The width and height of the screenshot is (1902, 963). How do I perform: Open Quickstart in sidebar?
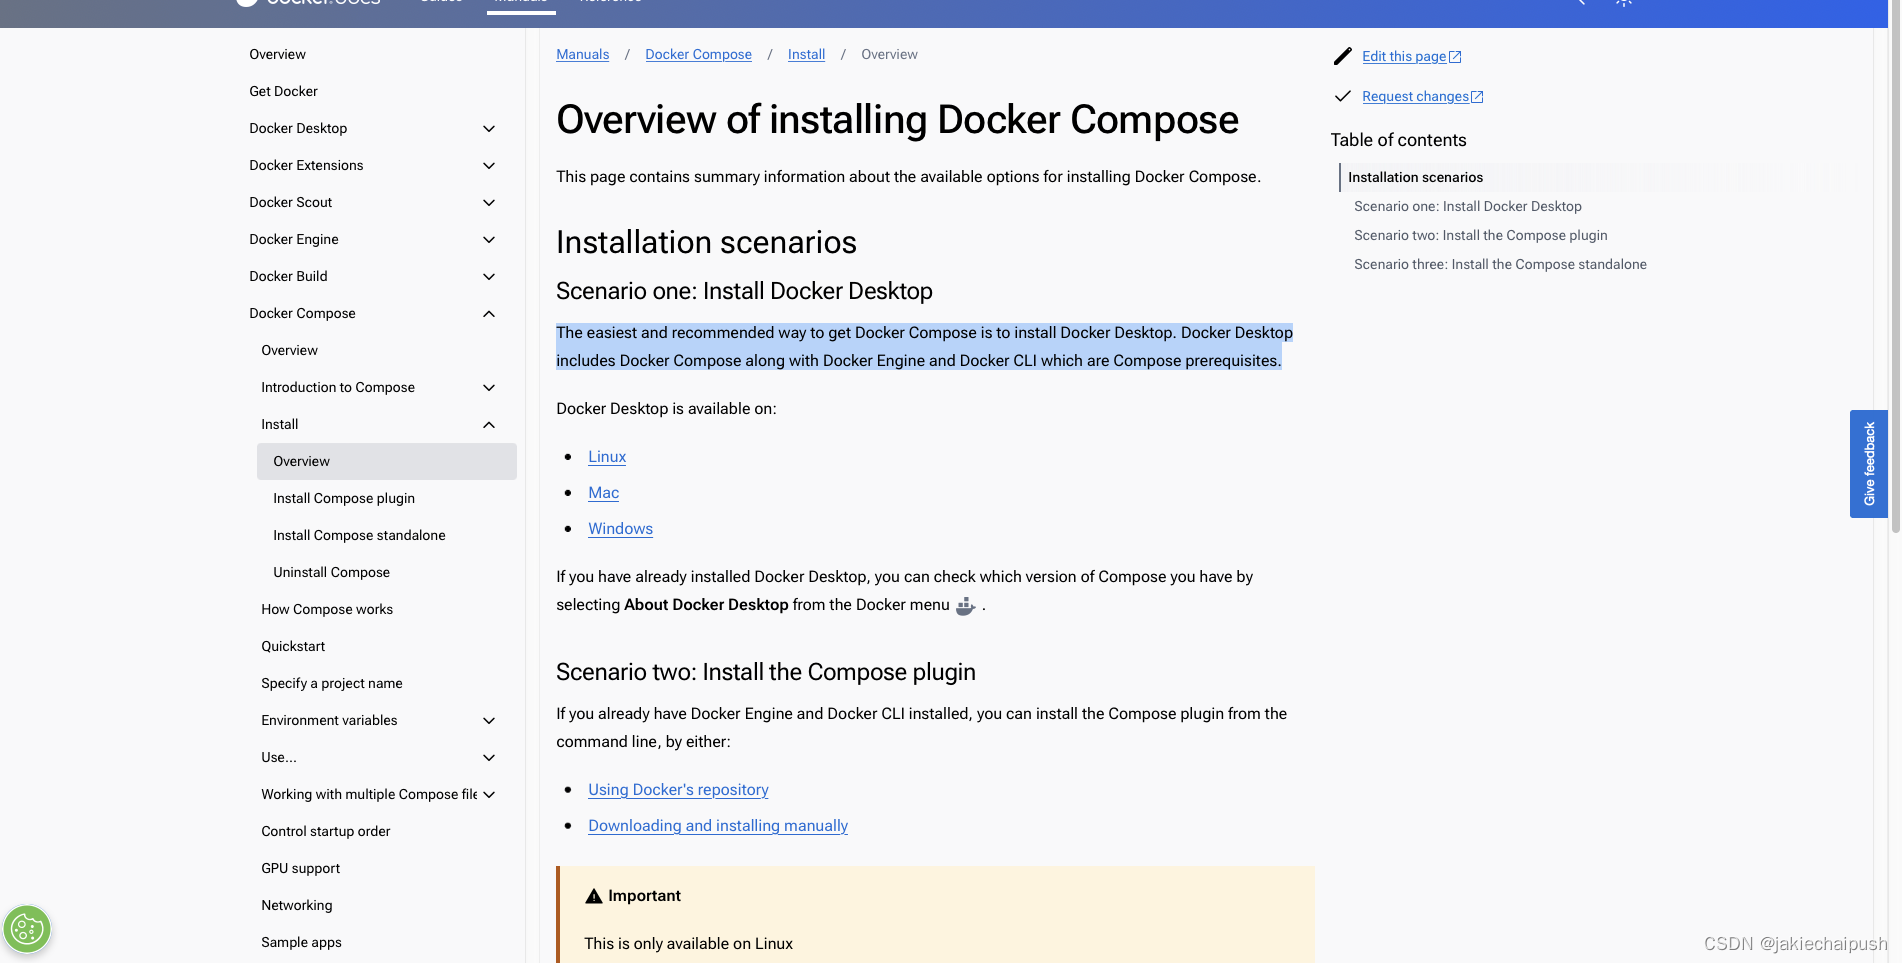click(x=293, y=646)
